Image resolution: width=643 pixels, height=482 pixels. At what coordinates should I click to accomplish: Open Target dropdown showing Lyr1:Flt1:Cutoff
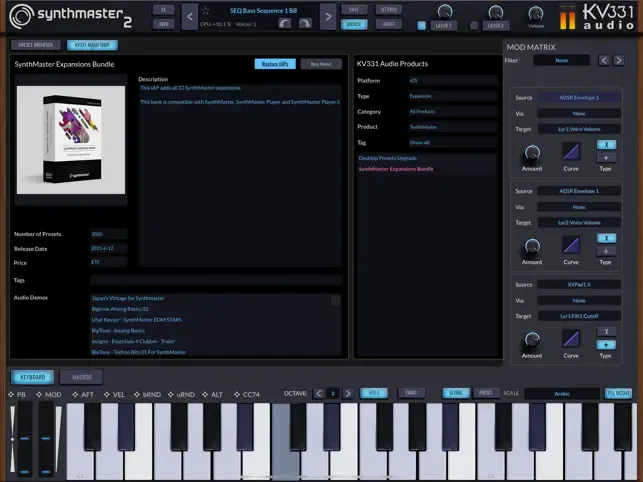click(x=579, y=316)
